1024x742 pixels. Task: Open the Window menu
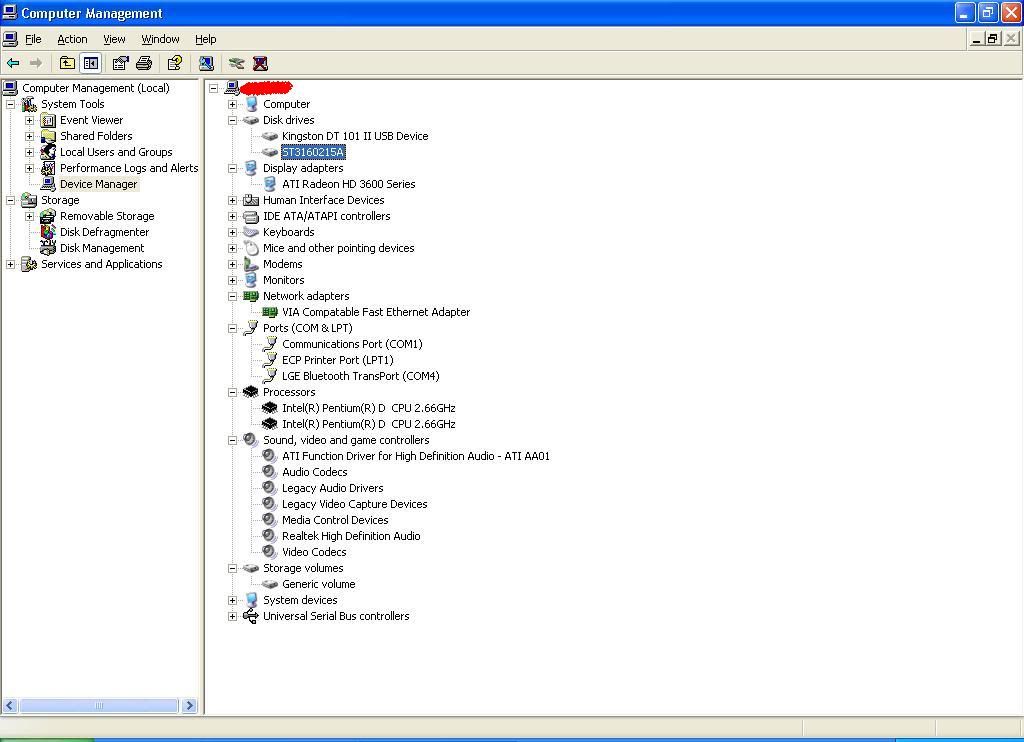(x=161, y=39)
